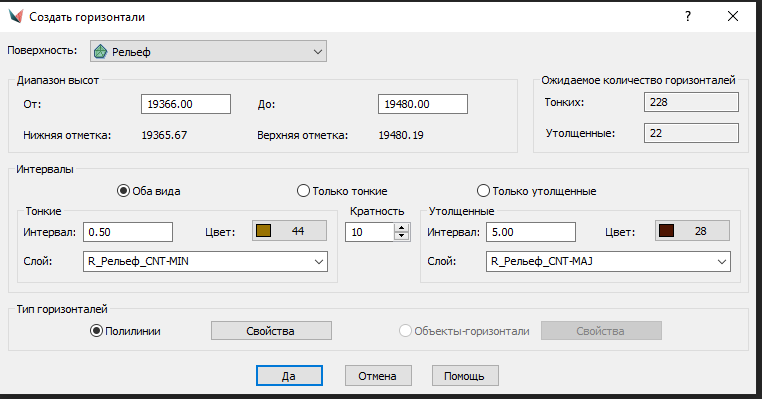The width and height of the screenshot is (762, 399).
Task: Click the Отмена button
Action: coord(378,376)
